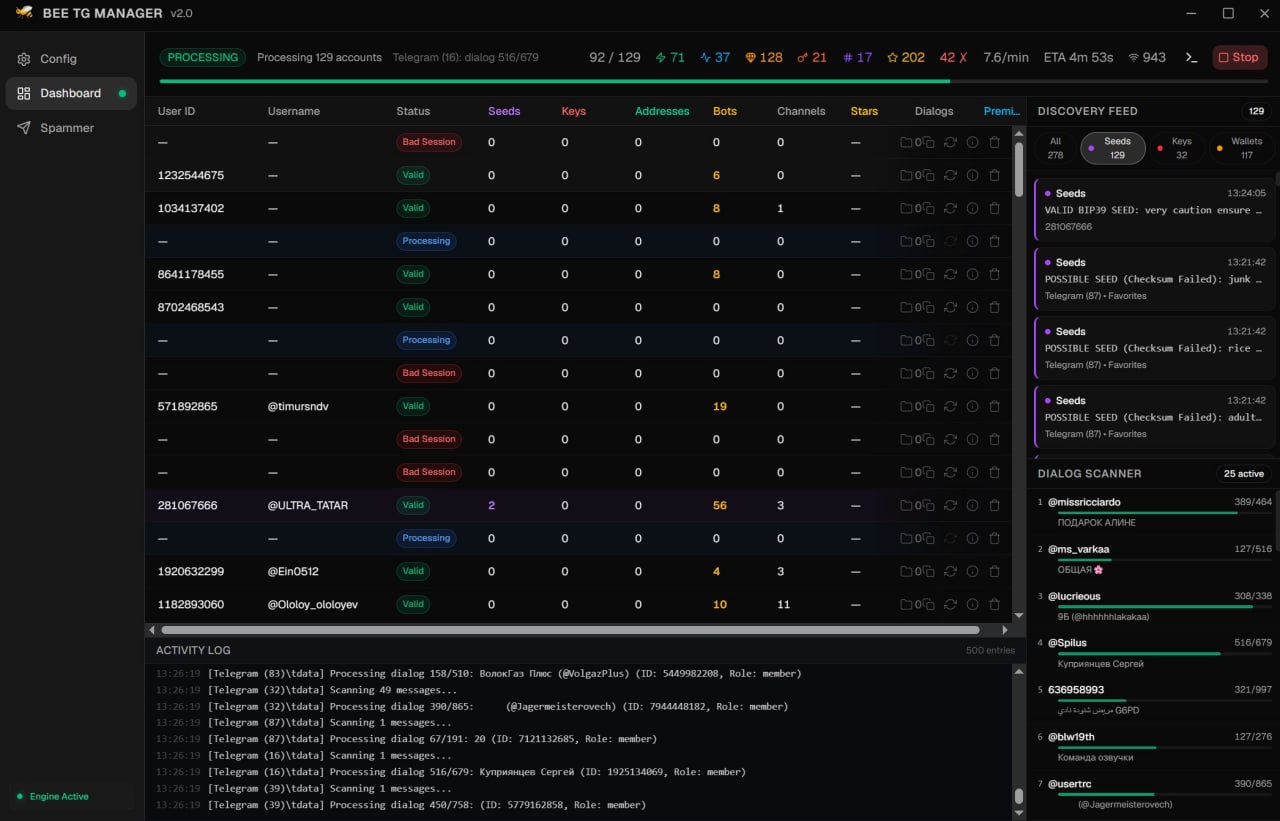Open the dialogs folder icon for user 1232544675
This screenshot has height=821, width=1280.
(x=906, y=175)
